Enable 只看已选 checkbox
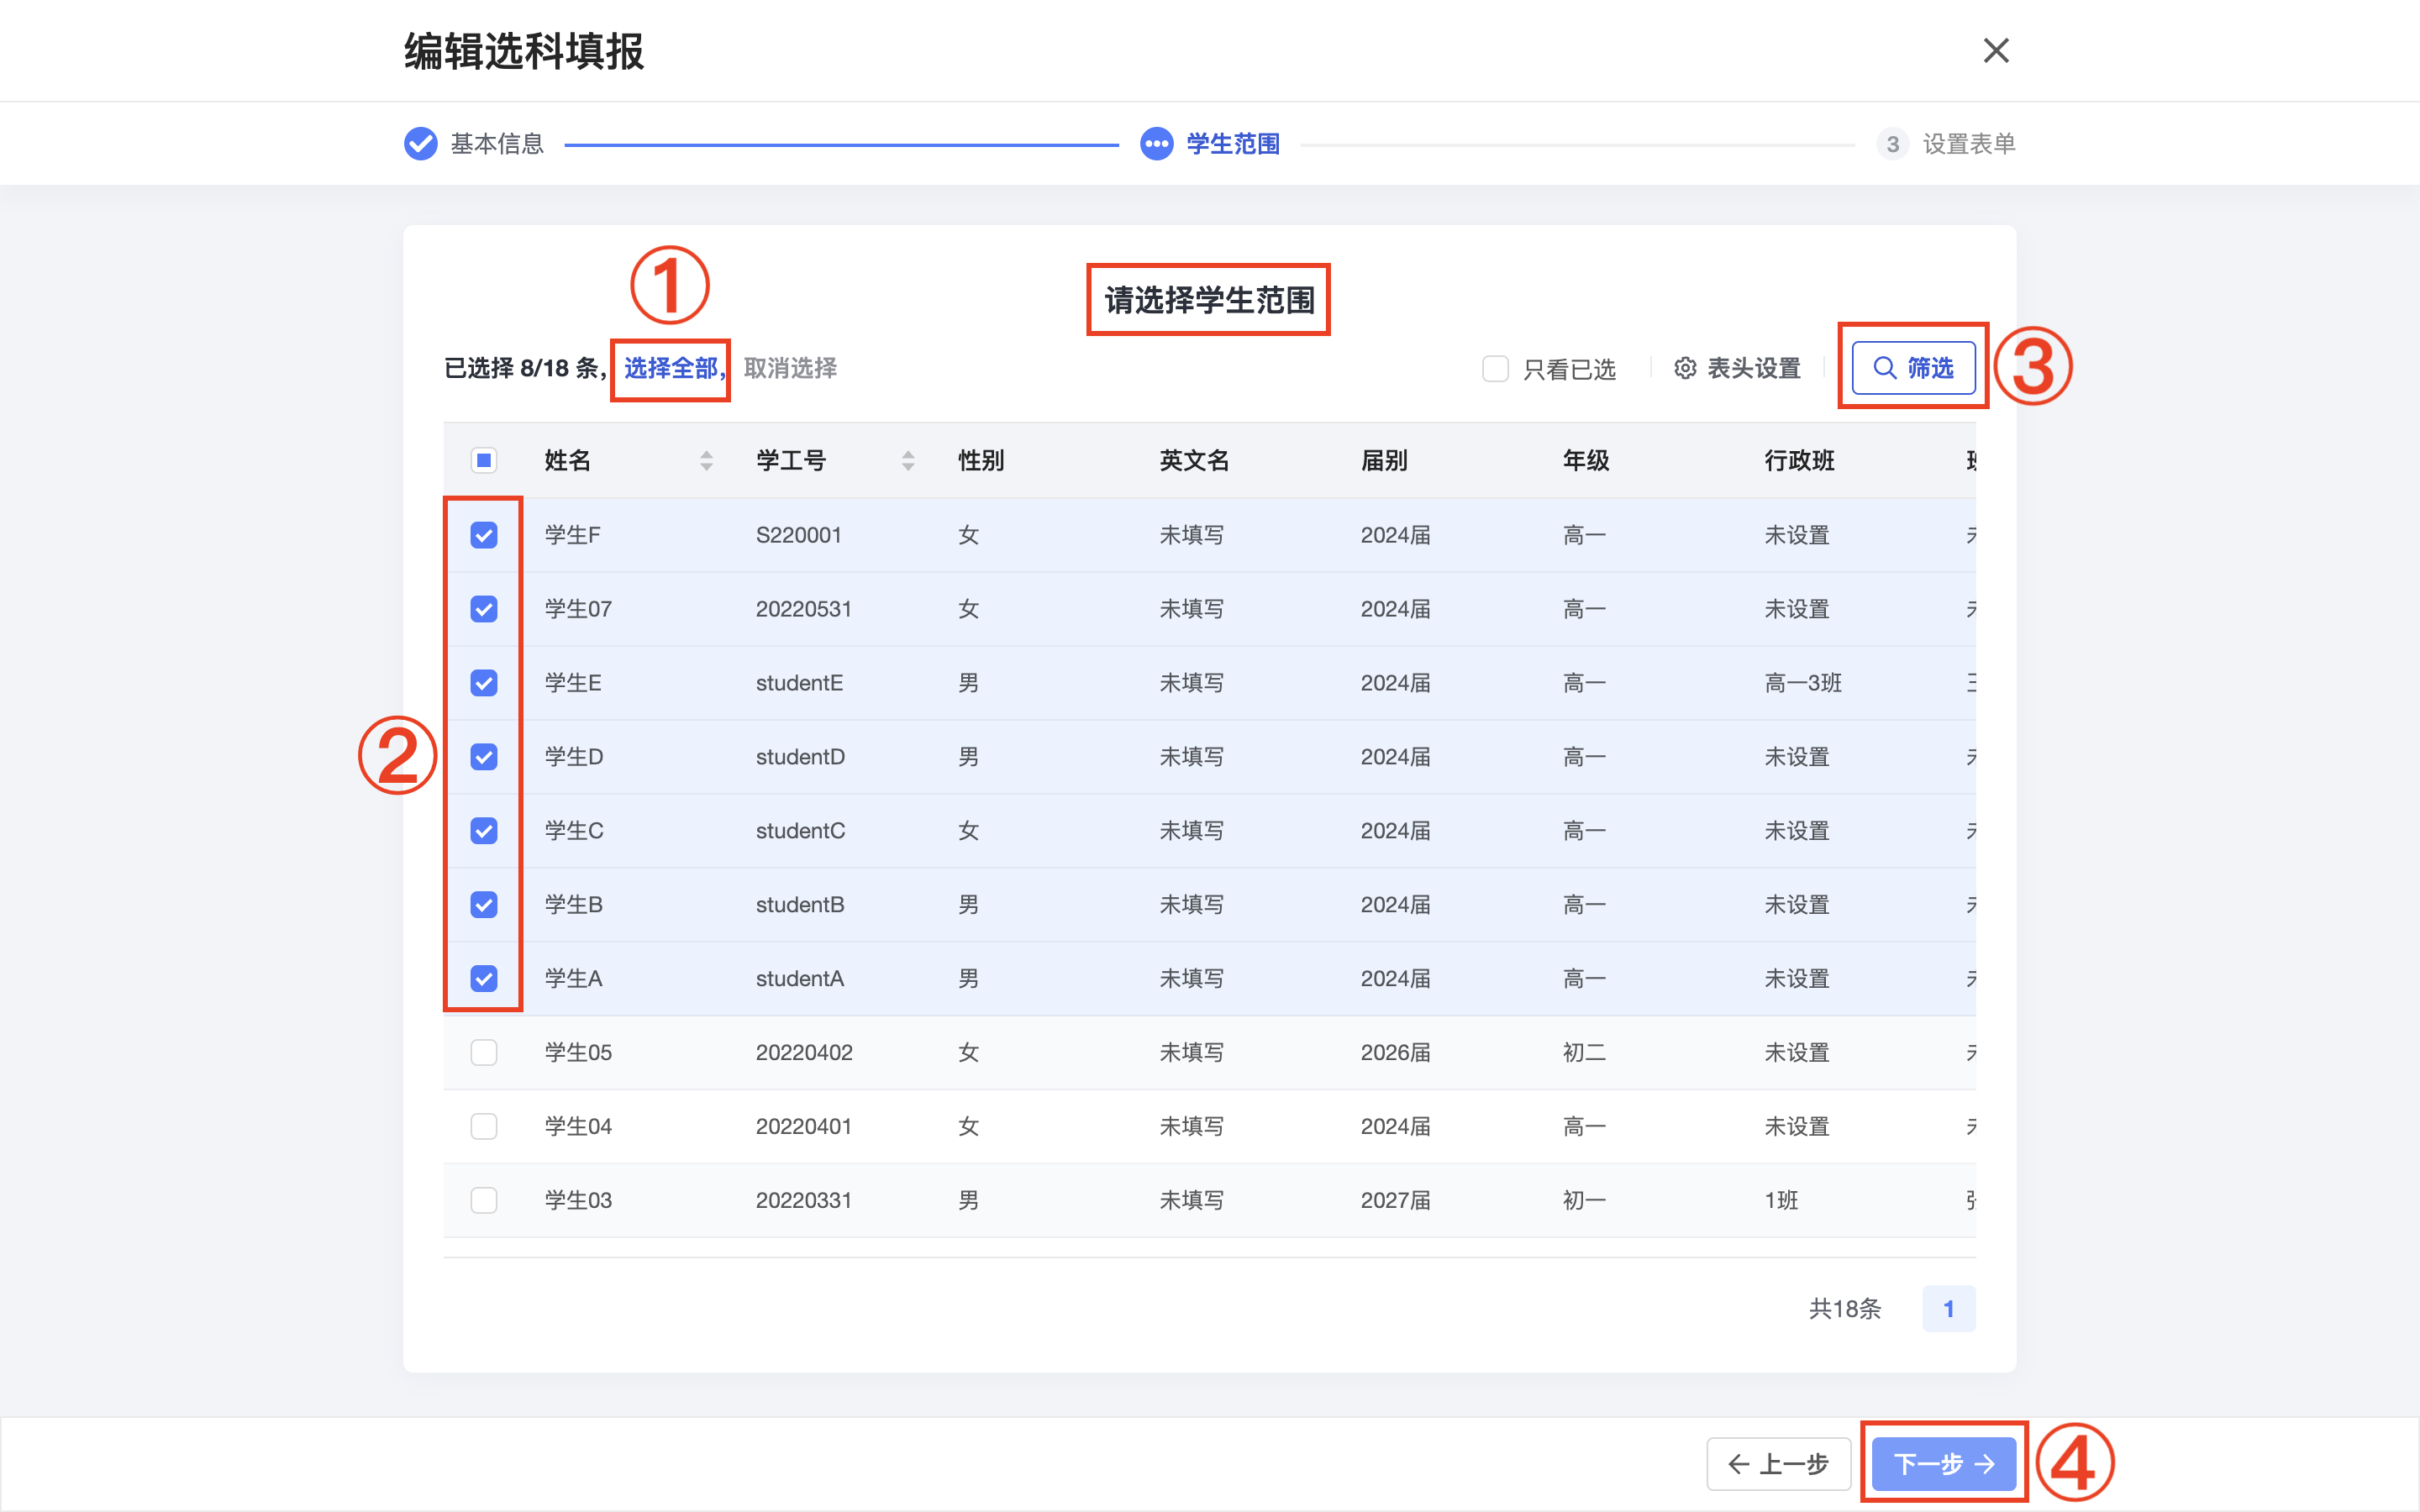This screenshot has width=2420, height=1512. coord(1495,368)
